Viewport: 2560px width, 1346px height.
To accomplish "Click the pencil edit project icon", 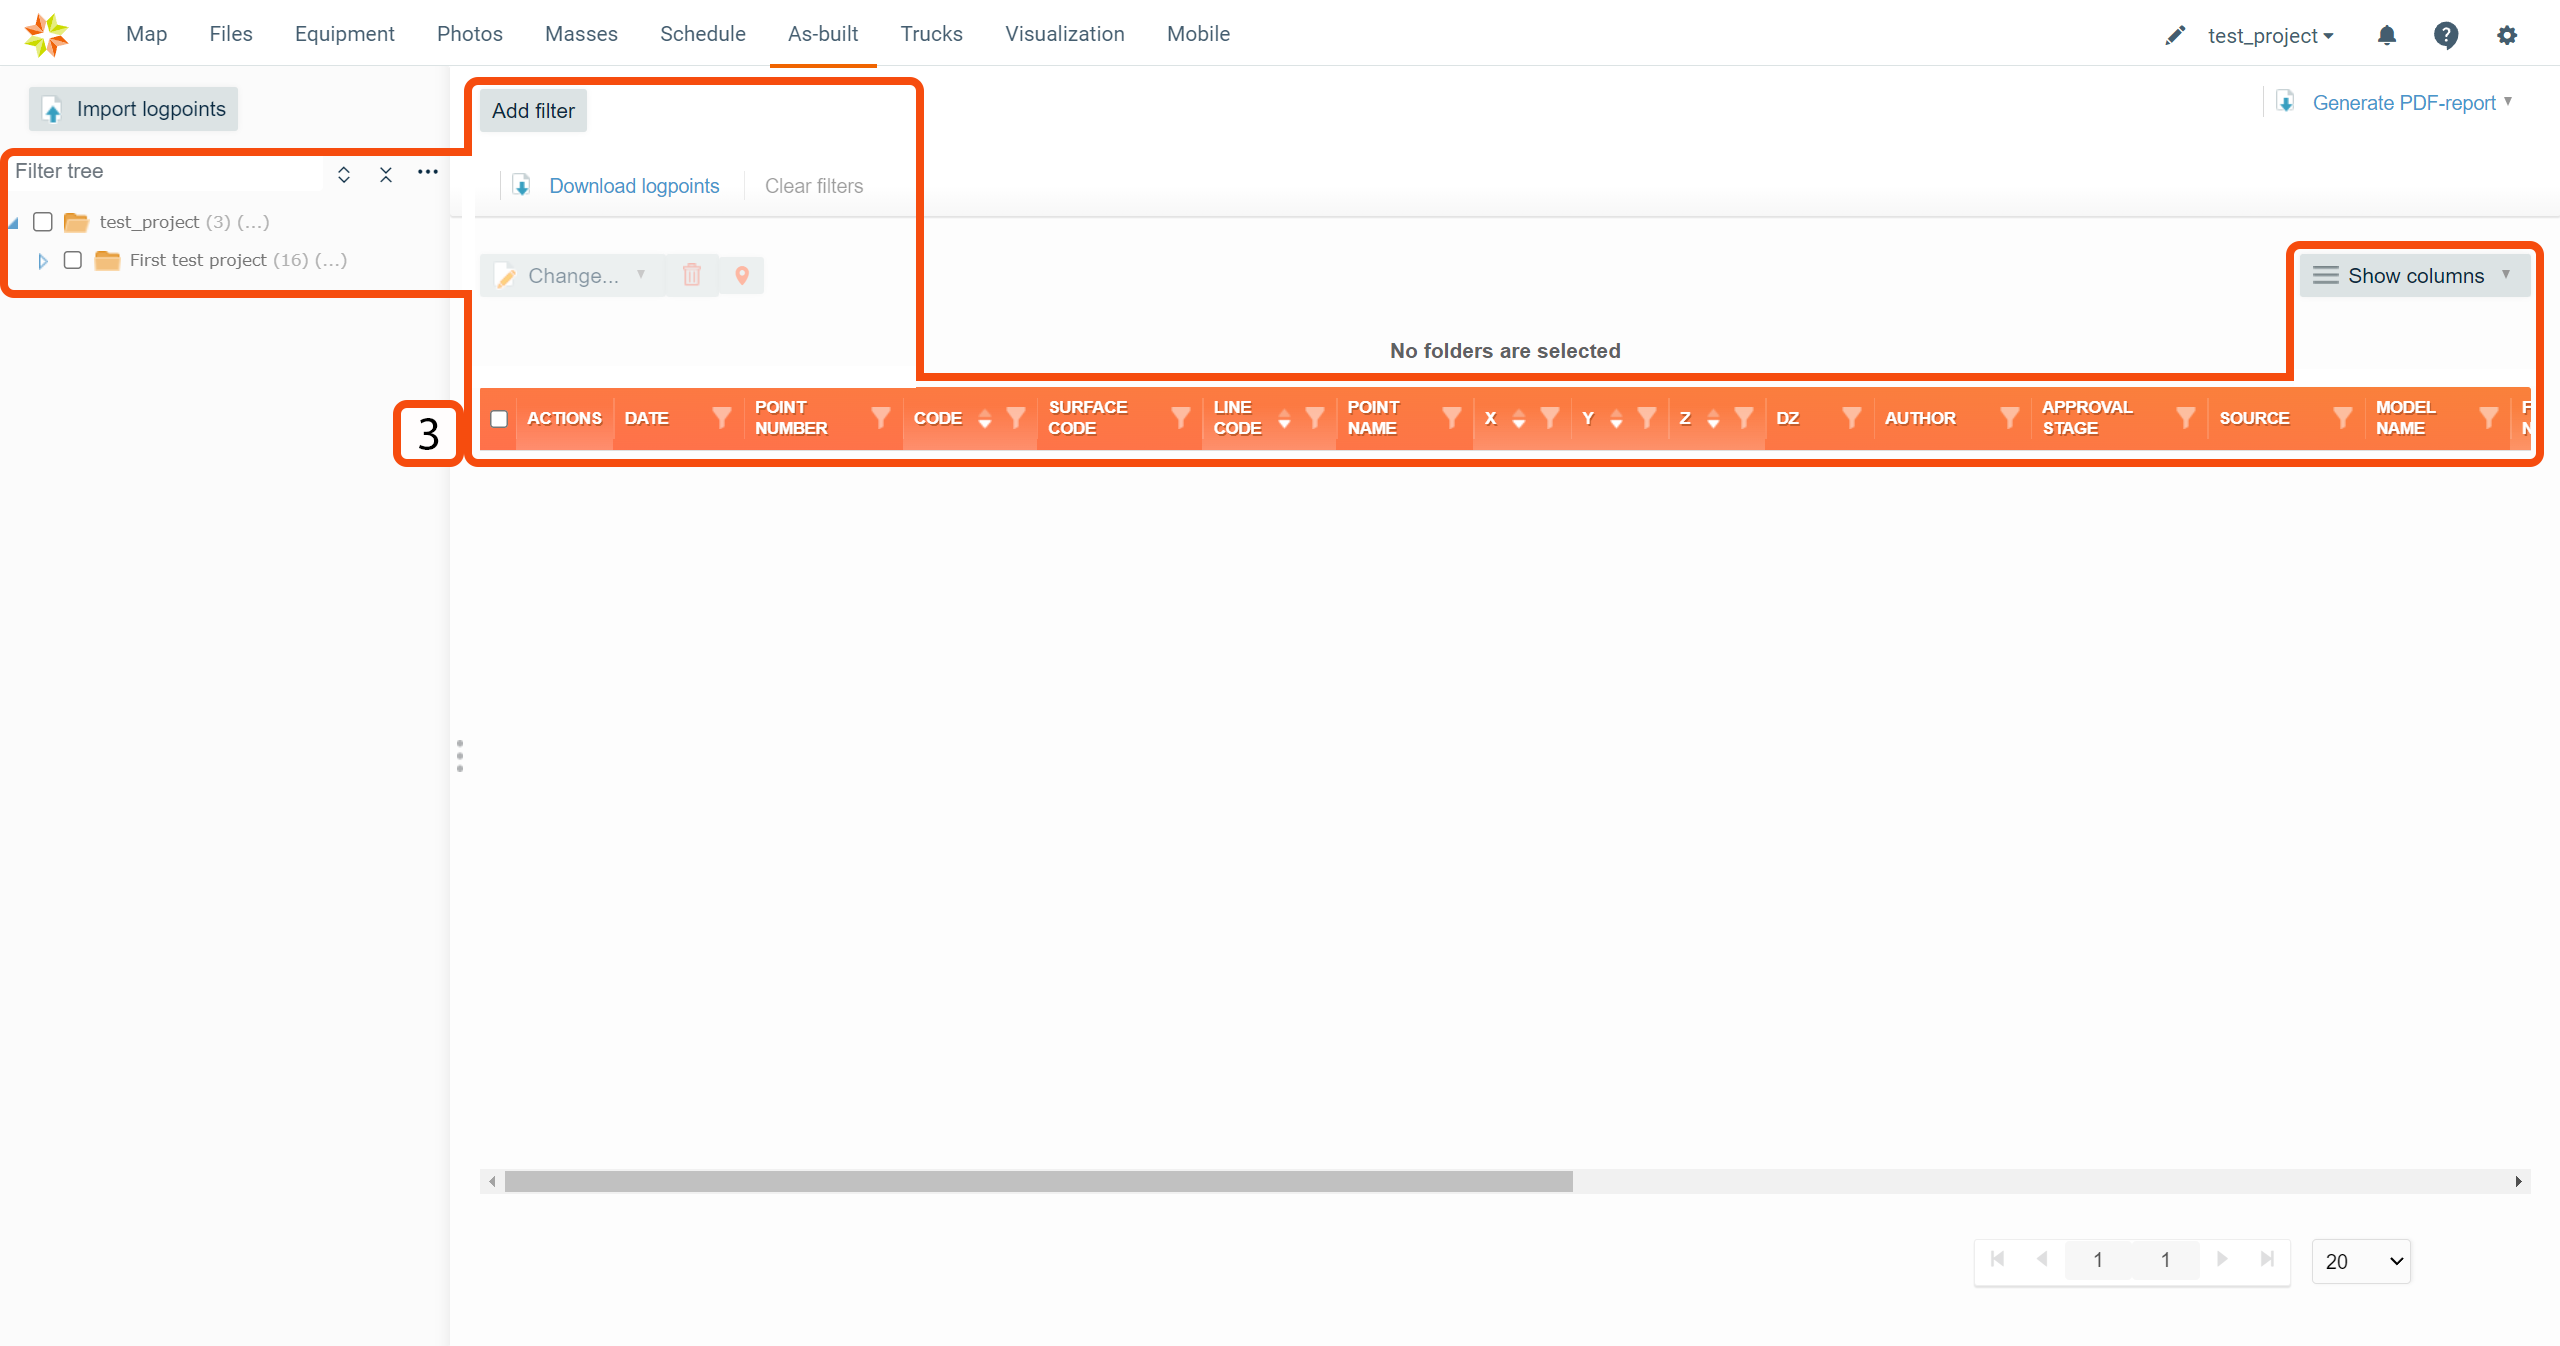I will [x=2175, y=35].
